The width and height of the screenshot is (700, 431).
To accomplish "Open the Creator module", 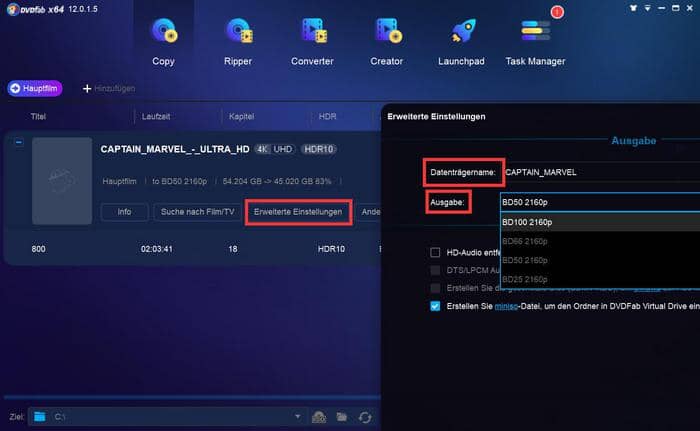I will click(x=387, y=41).
